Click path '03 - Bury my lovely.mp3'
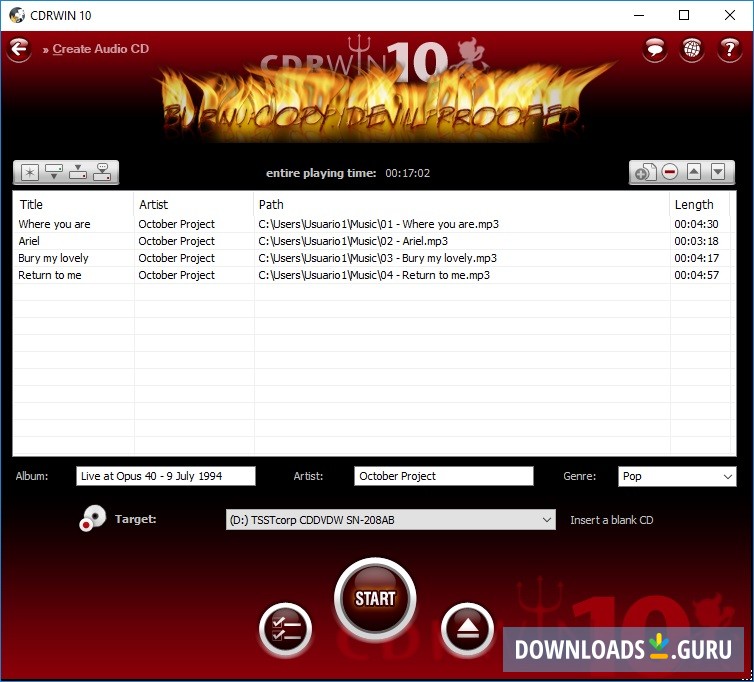Viewport: 754px width, 682px height. point(377,258)
